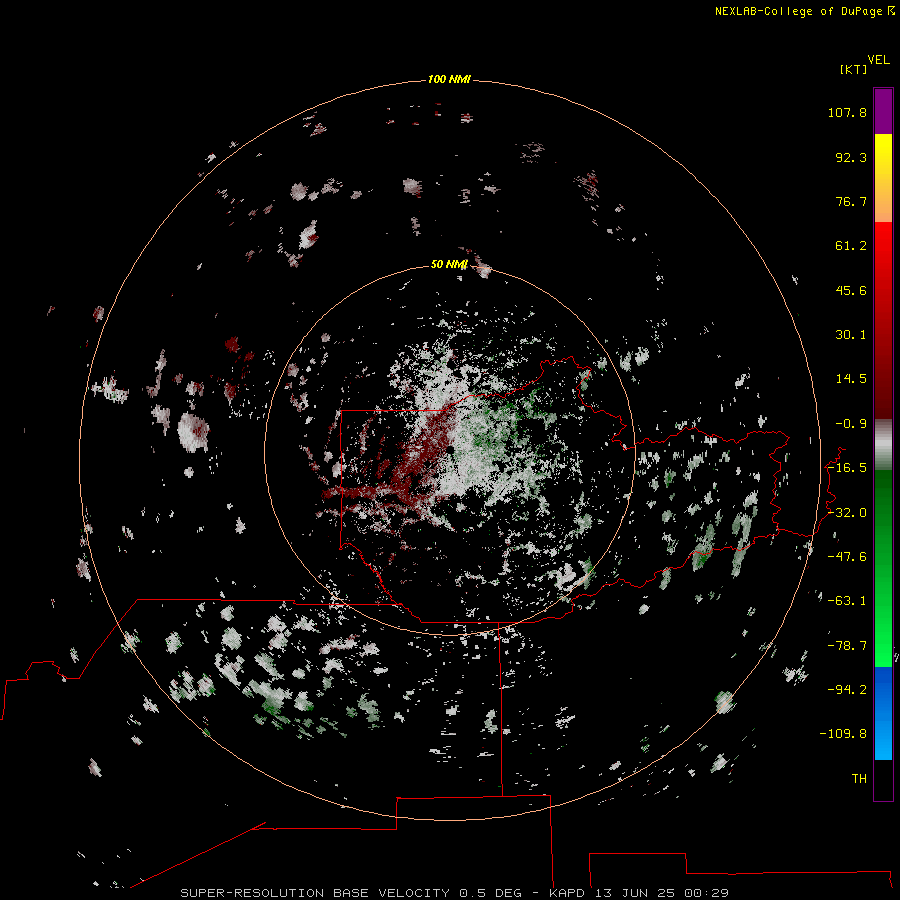Click the 92.3 legend value
900x900 pixels.
pos(851,157)
